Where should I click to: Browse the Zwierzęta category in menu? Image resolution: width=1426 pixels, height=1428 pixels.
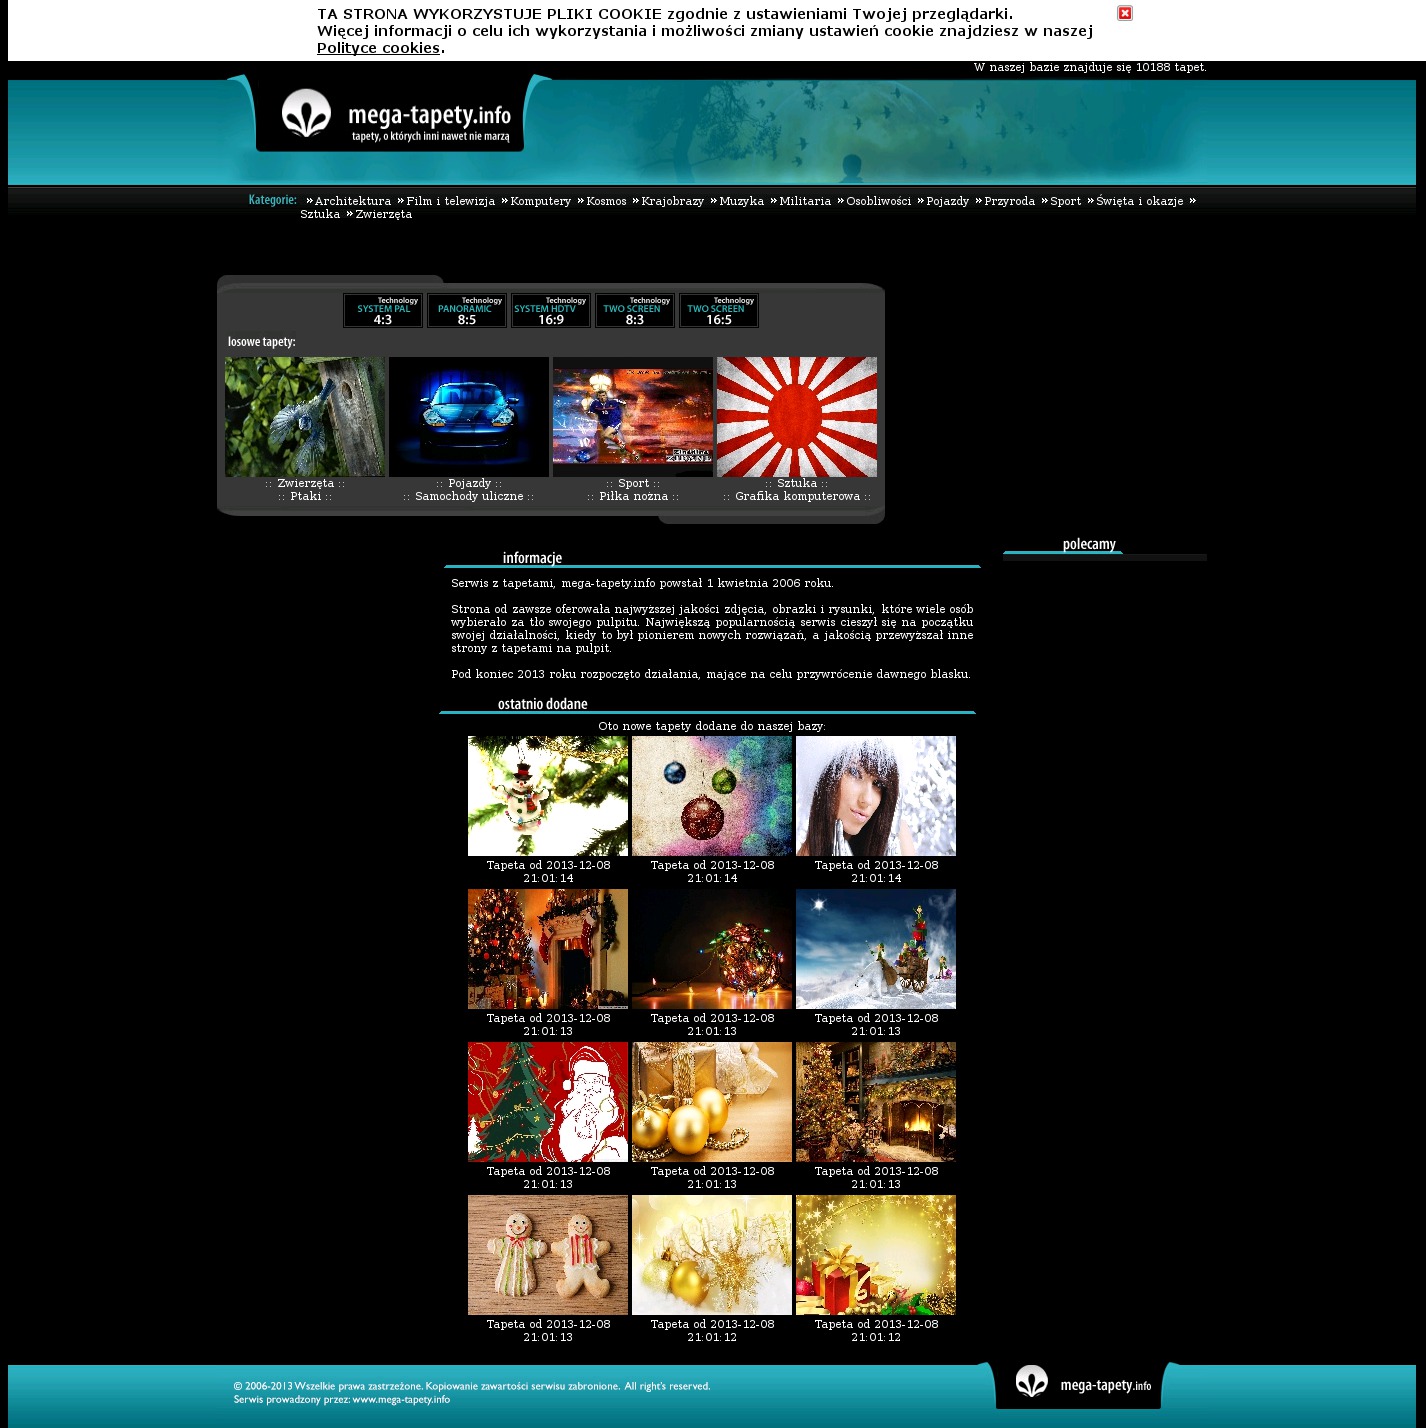pyautogui.click(x=383, y=214)
